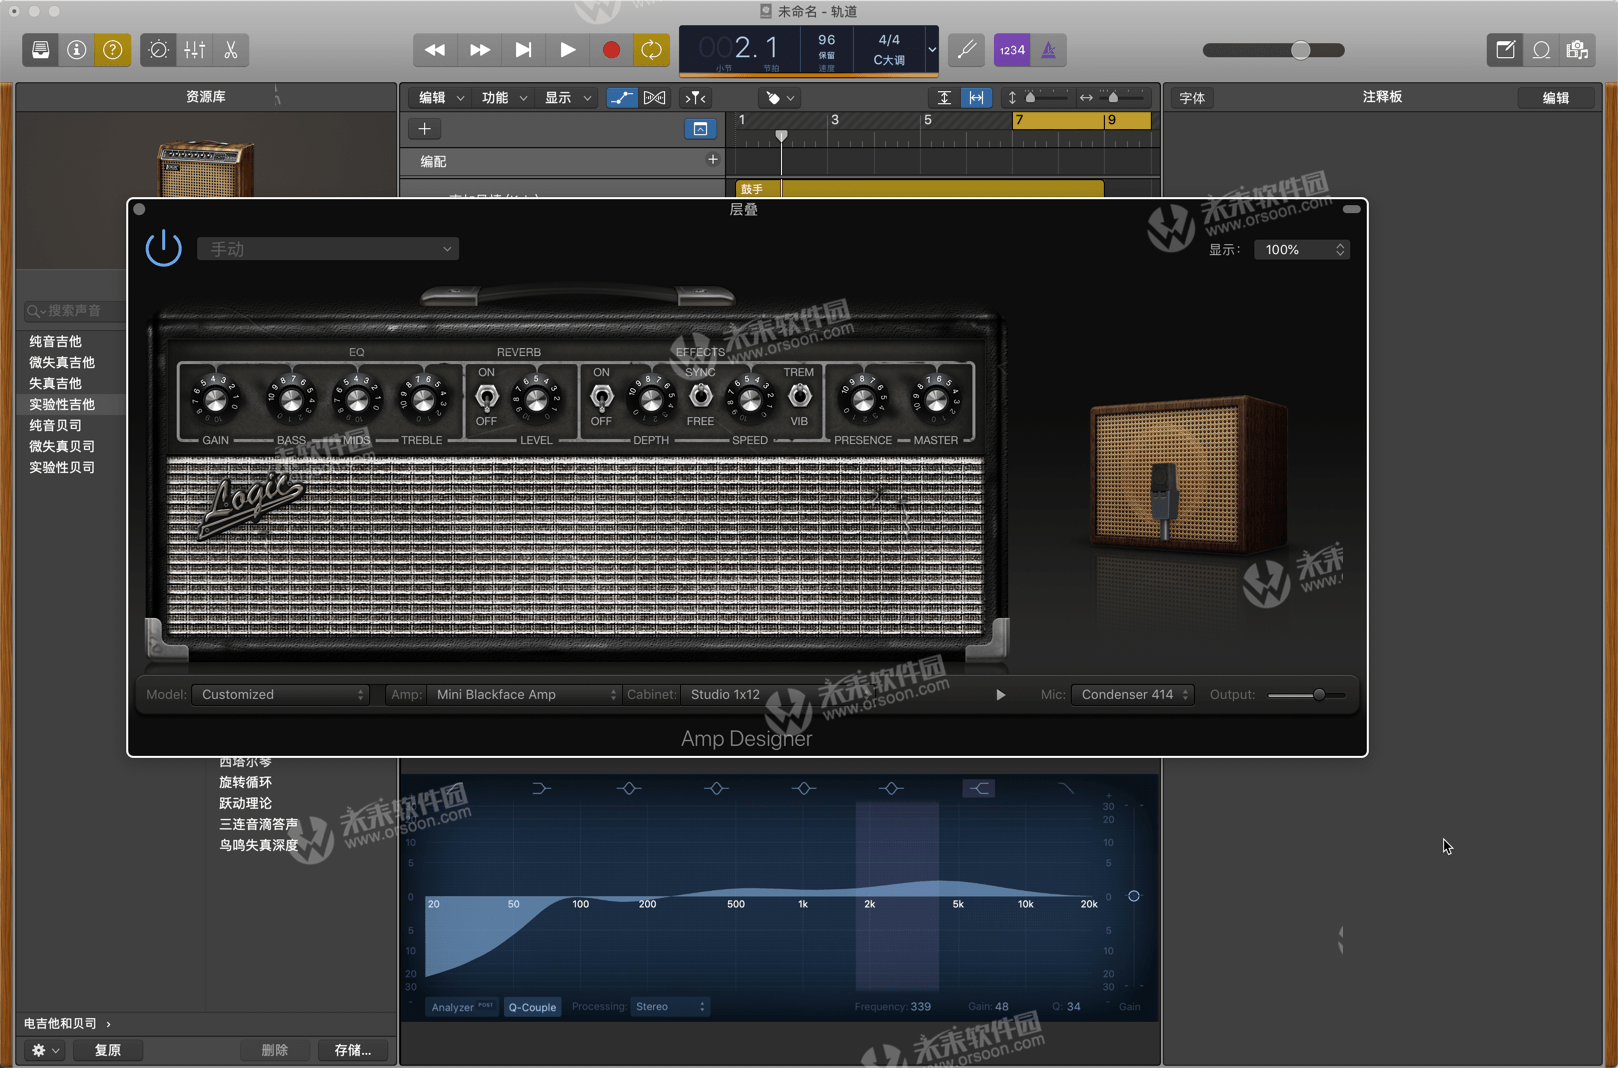
Task: Open the library gear settings menu
Action: (45, 1050)
